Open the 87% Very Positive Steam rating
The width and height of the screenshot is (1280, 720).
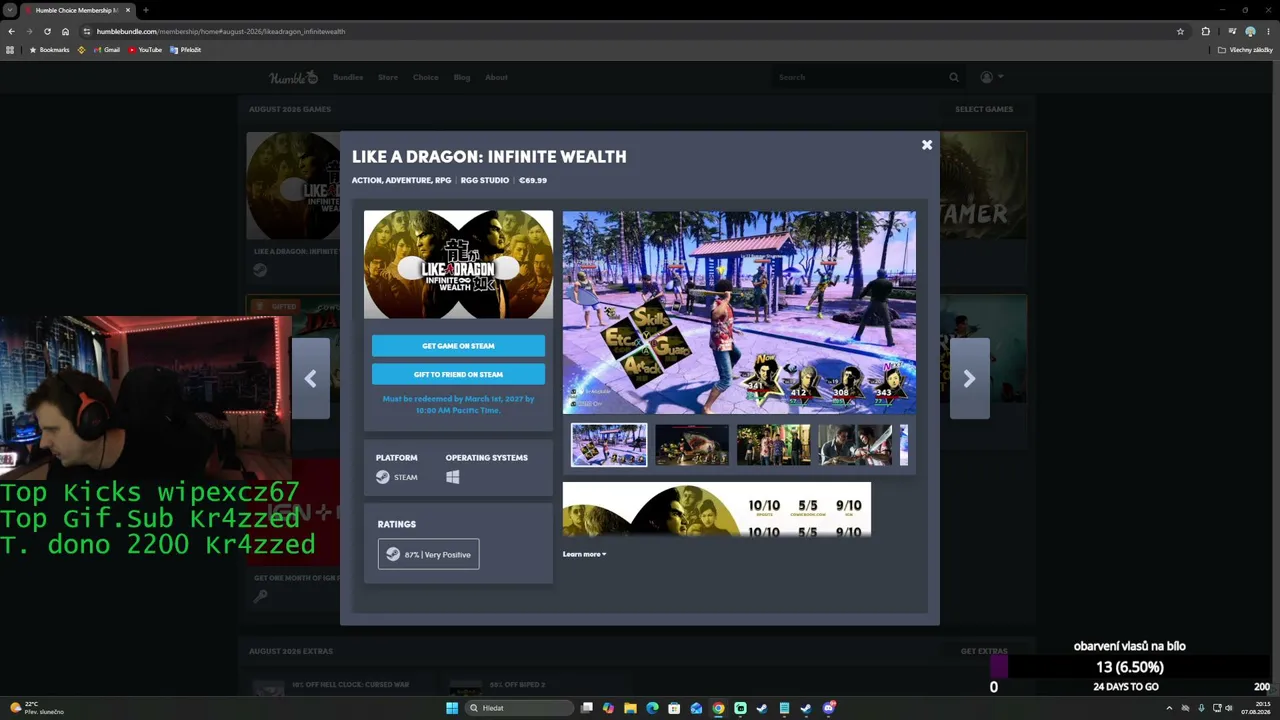pyautogui.click(x=428, y=554)
